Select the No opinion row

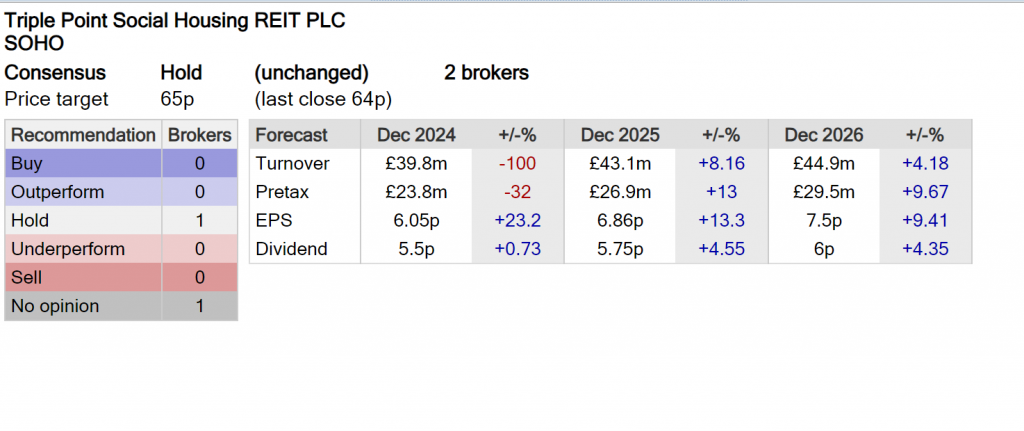pos(121,306)
